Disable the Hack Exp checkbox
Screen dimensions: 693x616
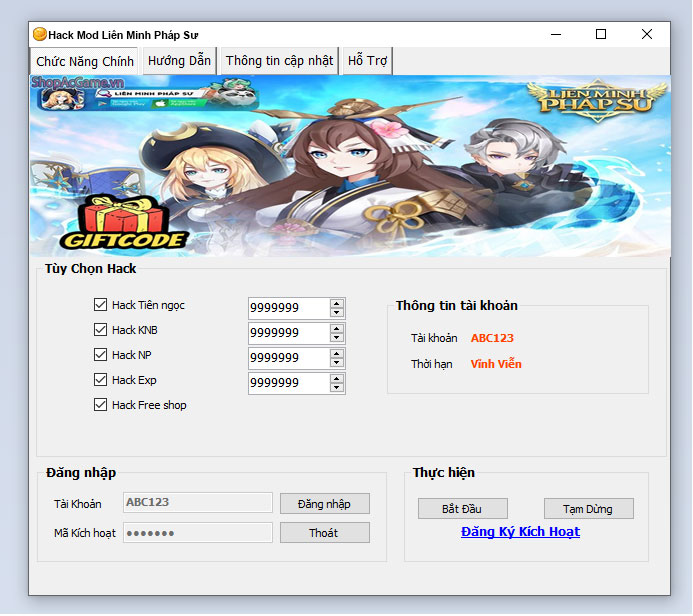(100, 380)
